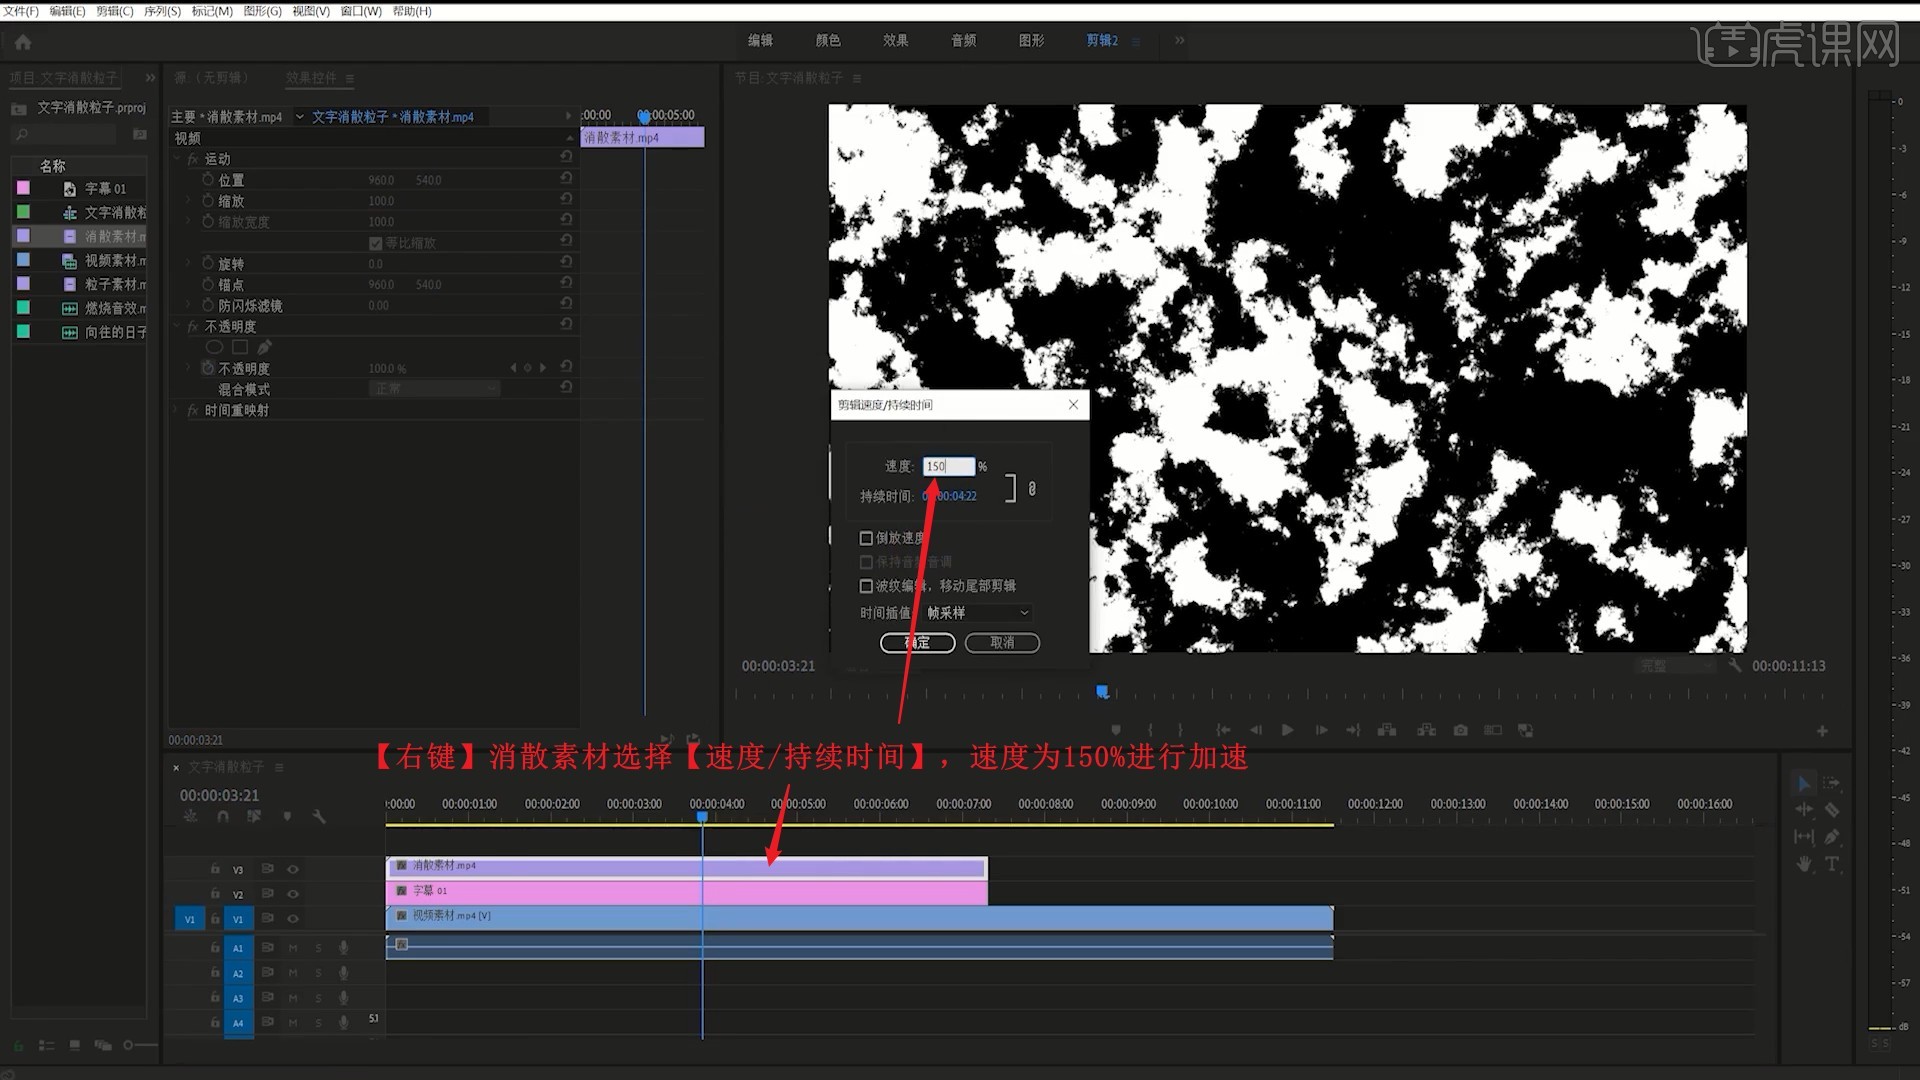
Task: Click the Export Frame camera icon
Action: 1461,730
